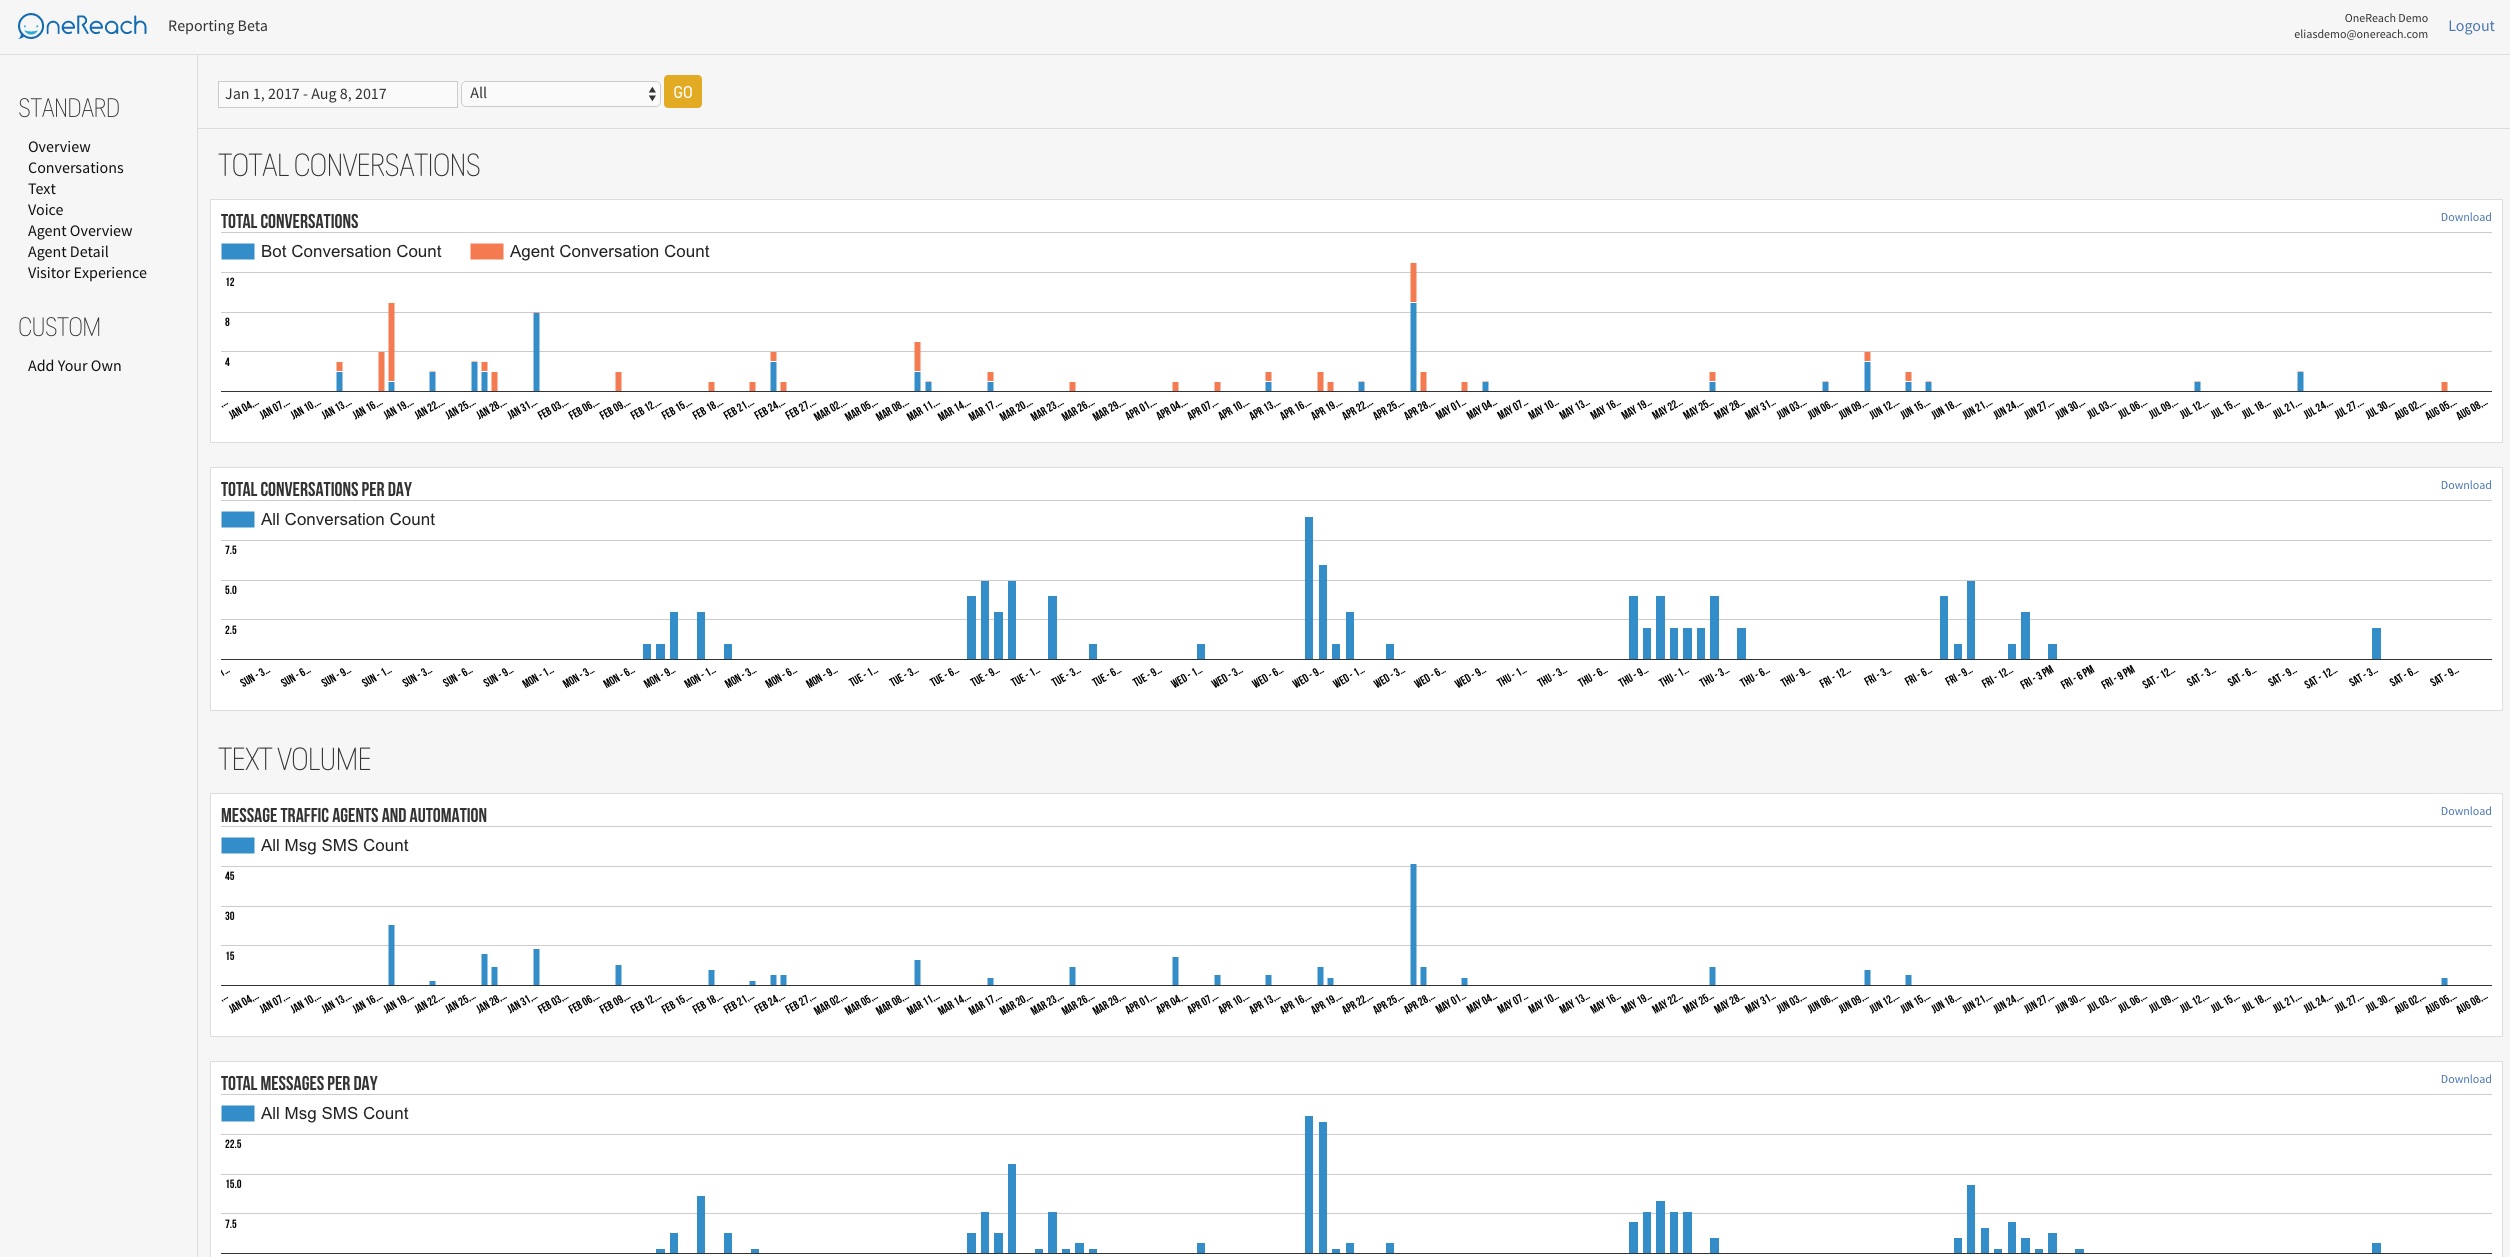
Task: Click the yellow GO button
Action: (x=683, y=92)
